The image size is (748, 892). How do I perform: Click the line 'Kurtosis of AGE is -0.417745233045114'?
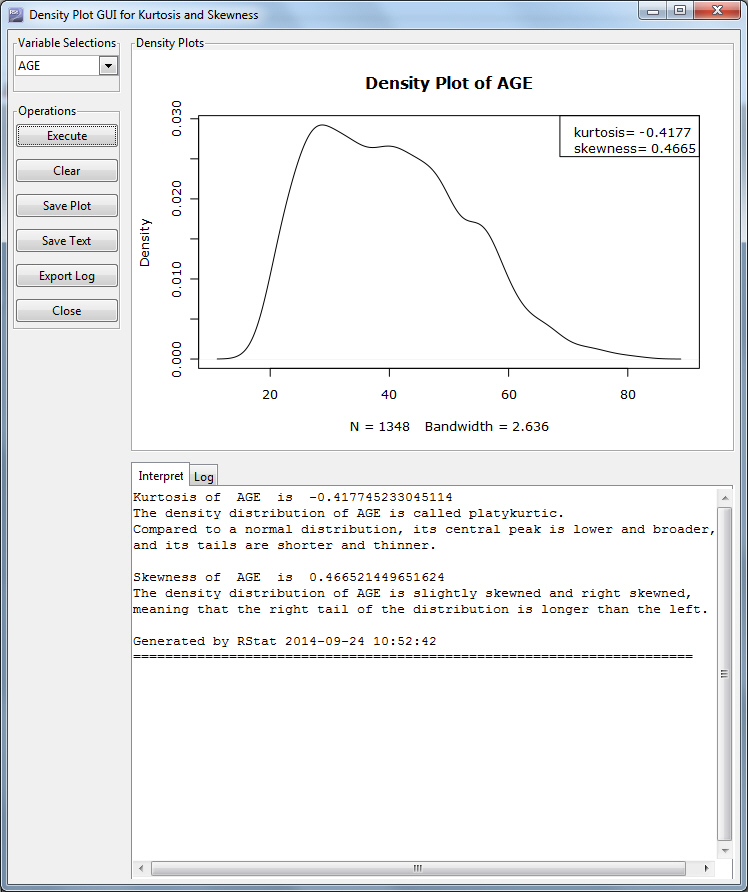point(292,497)
